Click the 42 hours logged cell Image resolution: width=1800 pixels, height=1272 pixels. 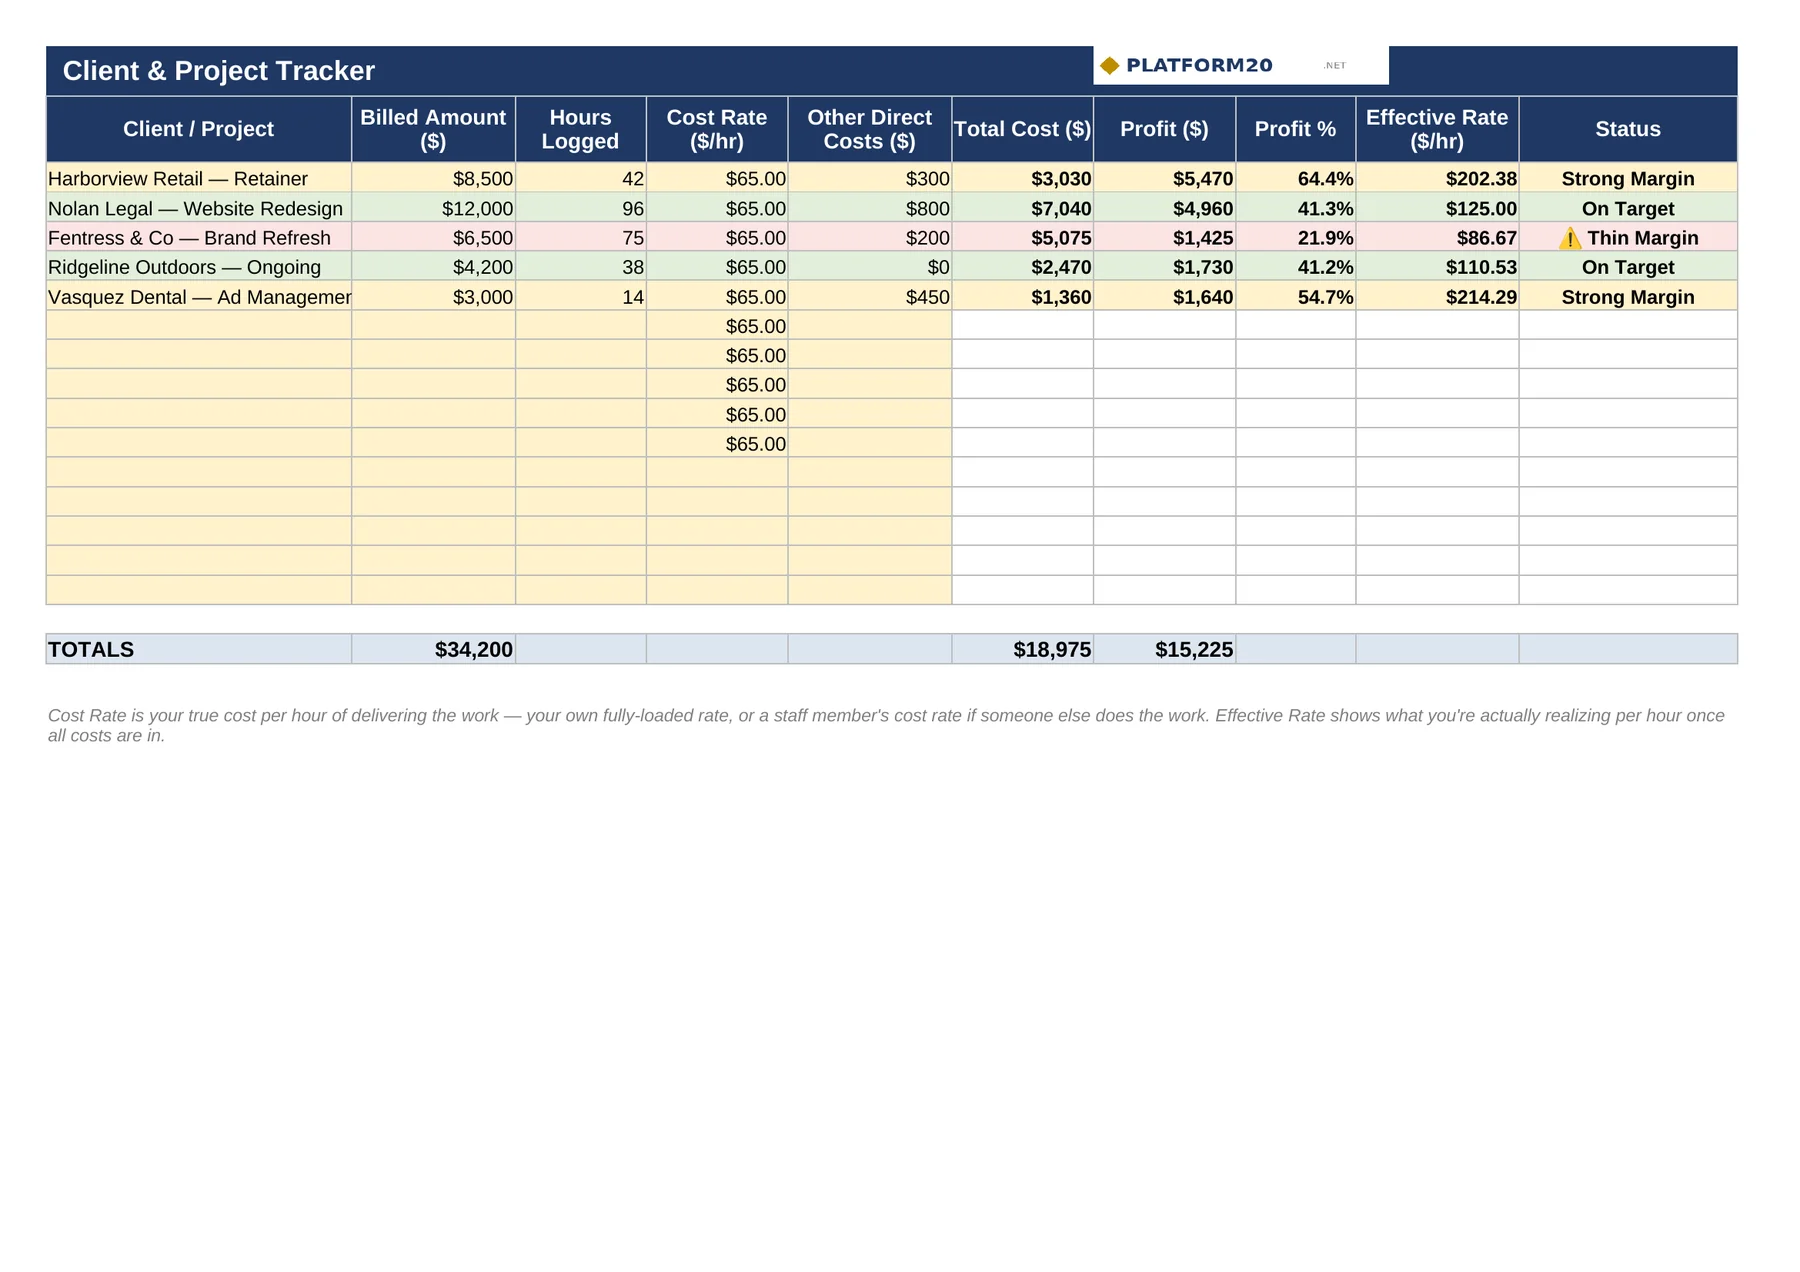580,178
